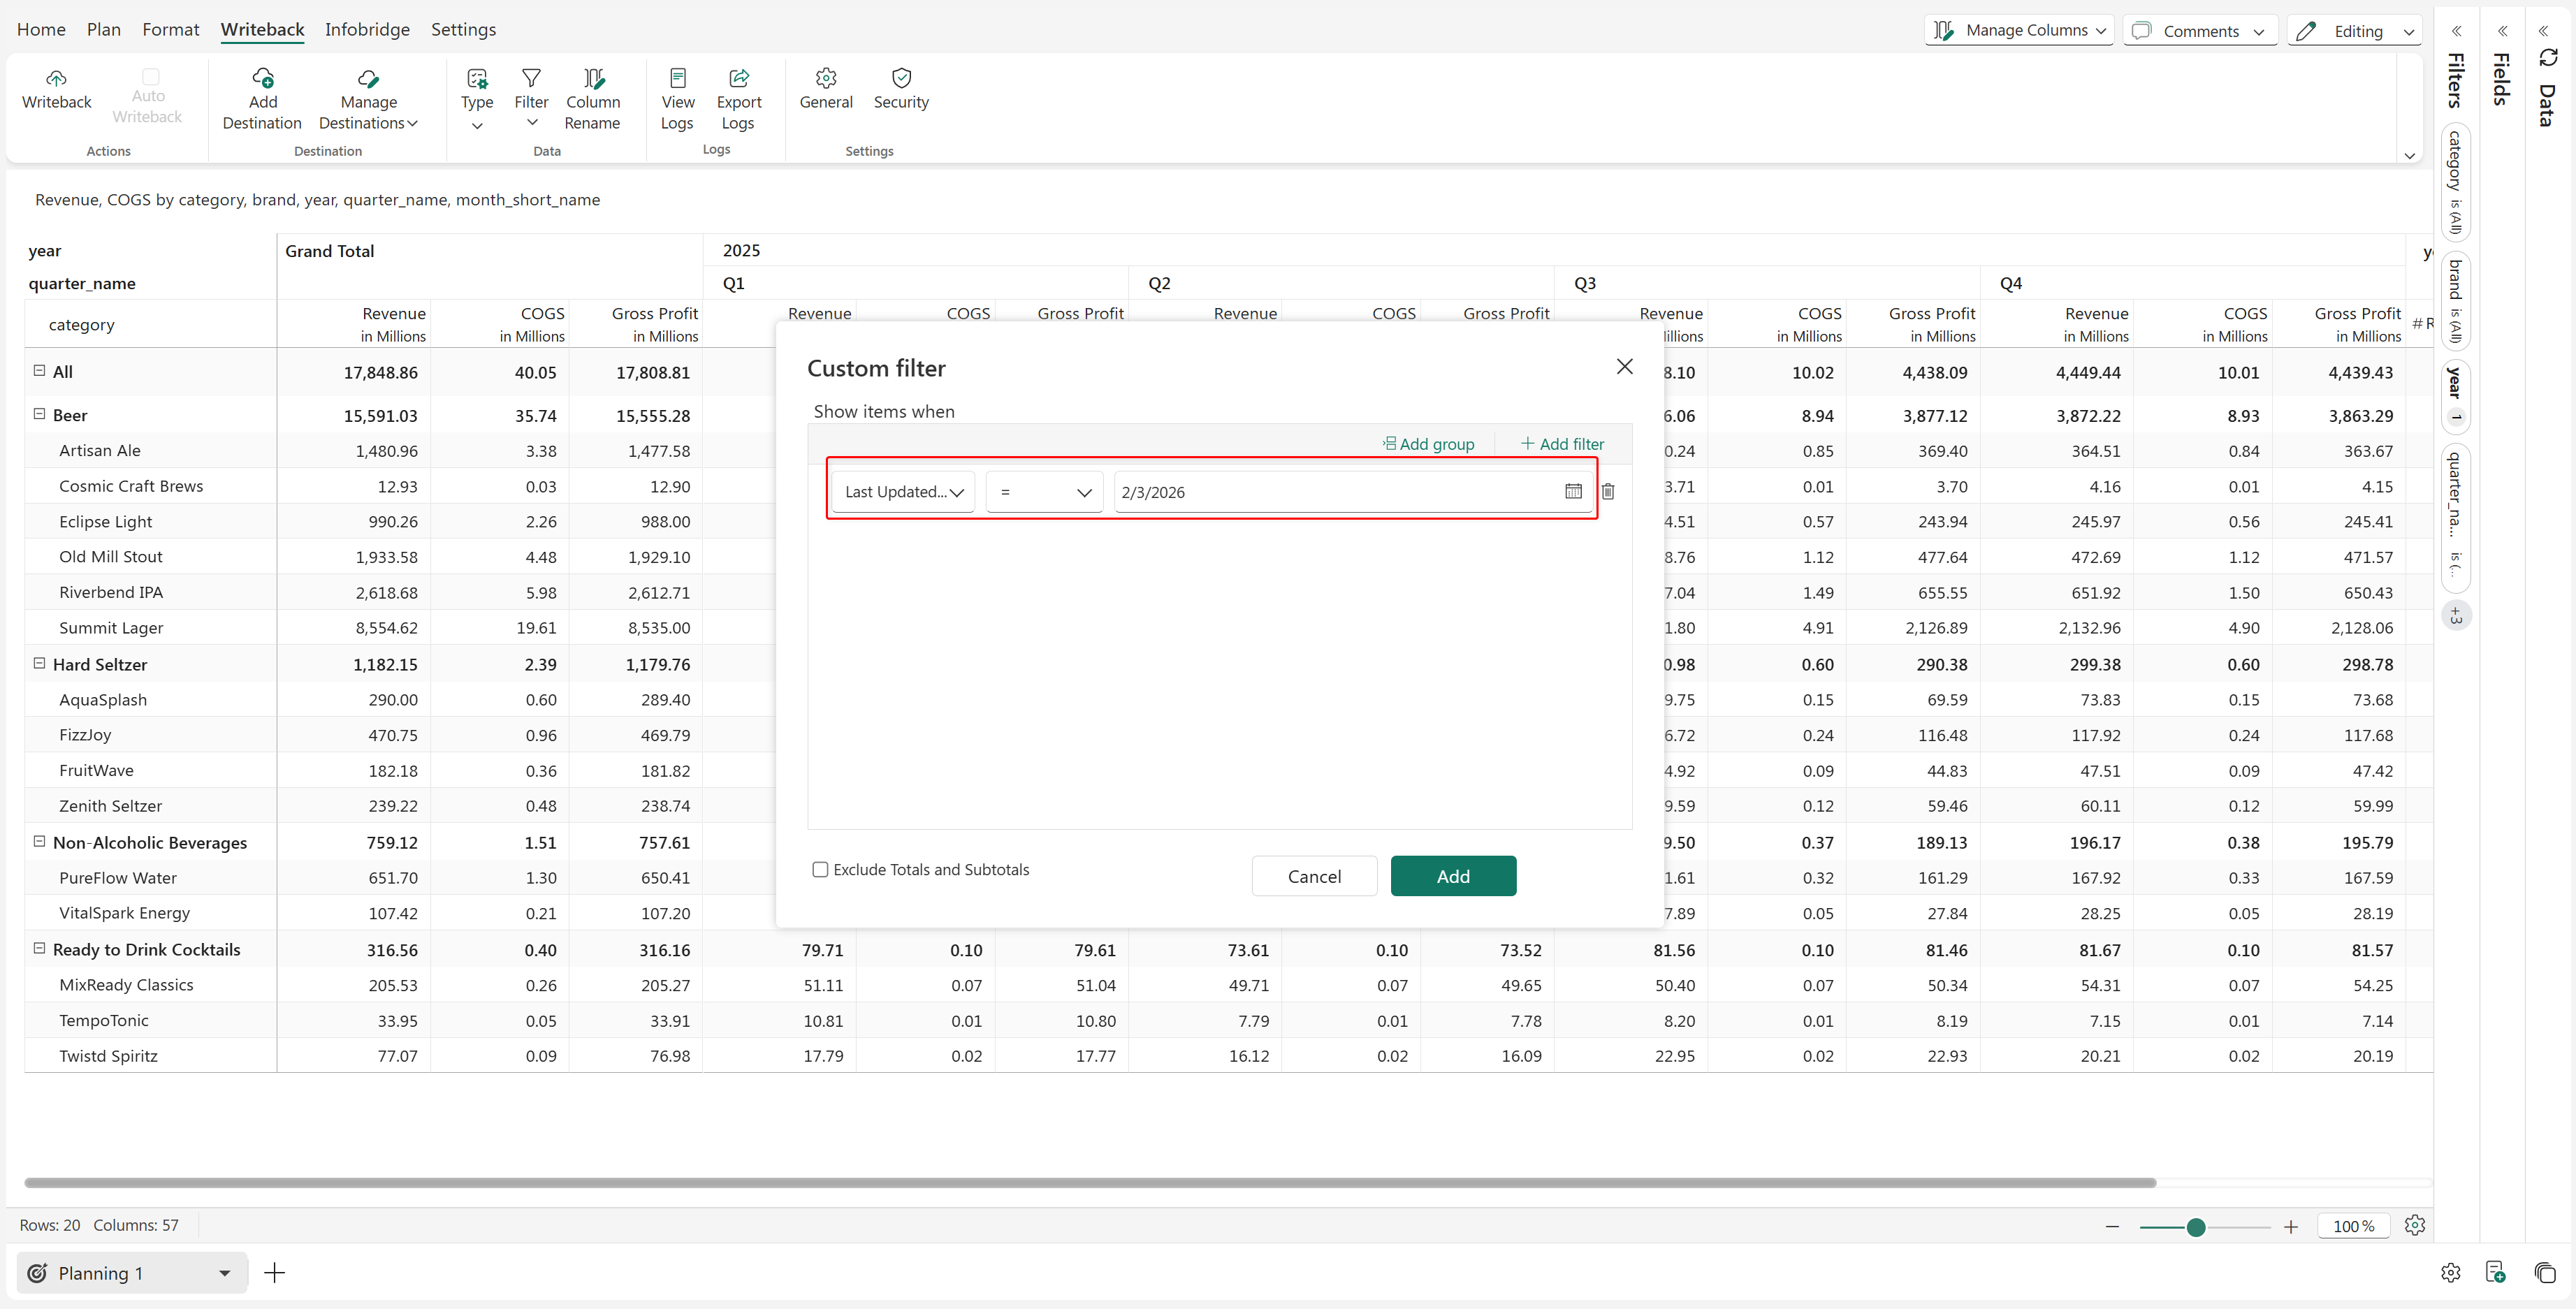Expand the Manage Destinations dropdown
The height and width of the screenshot is (1309, 2576).
[368, 112]
